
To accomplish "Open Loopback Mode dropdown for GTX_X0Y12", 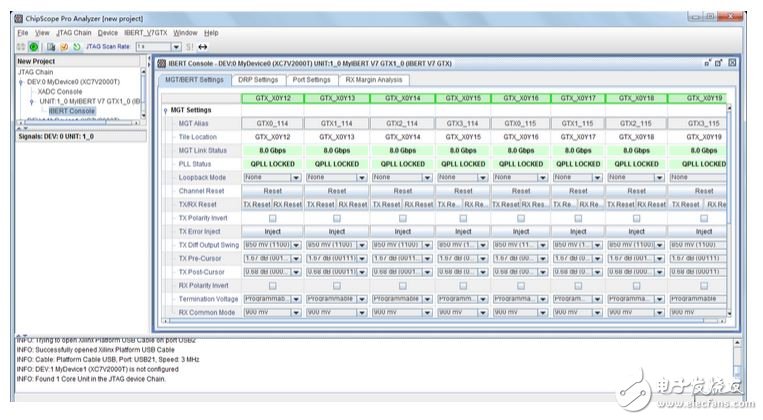I will 297,177.
